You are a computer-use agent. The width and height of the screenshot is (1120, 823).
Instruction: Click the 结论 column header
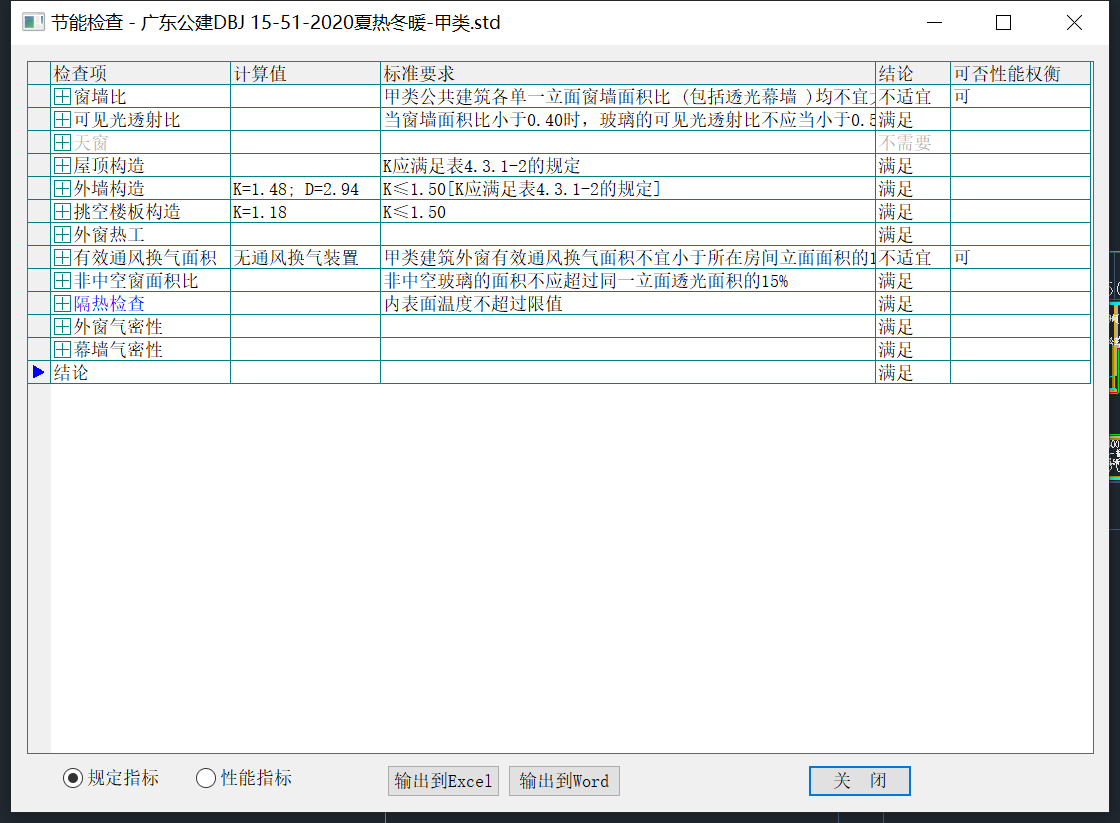(x=912, y=73)
